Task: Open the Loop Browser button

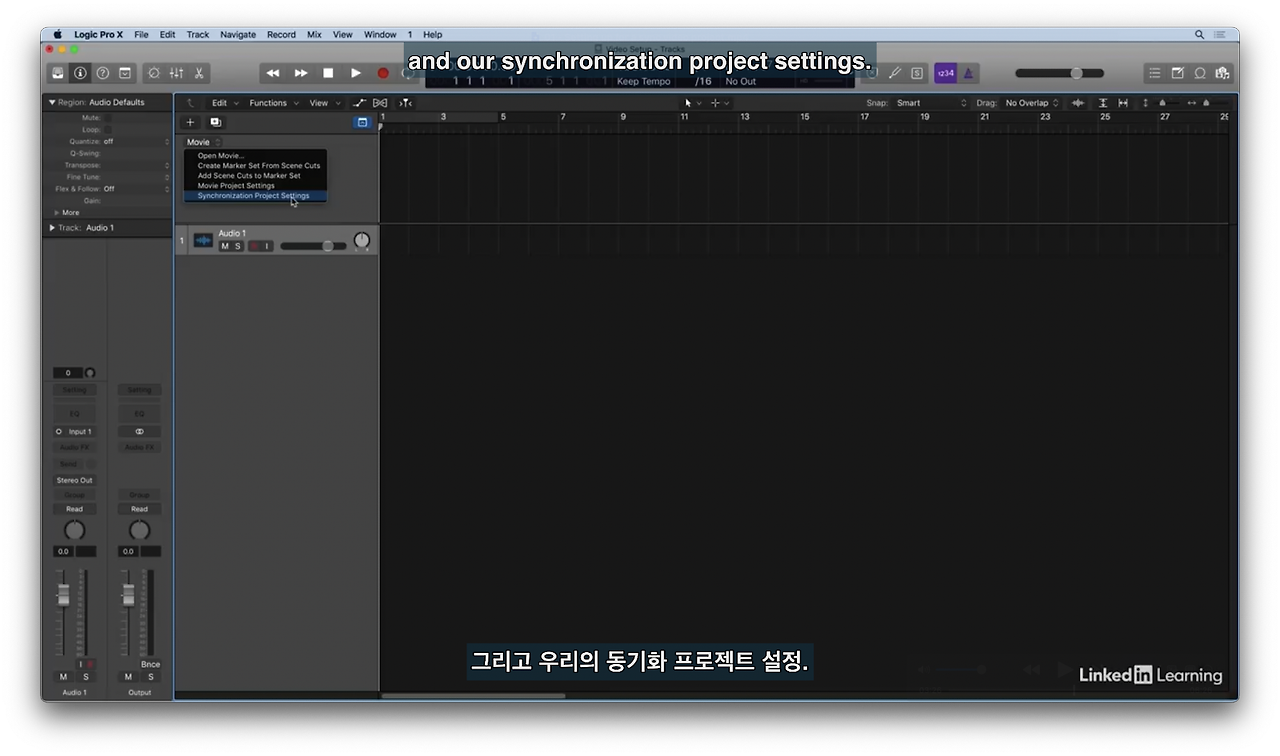Action: pos(1200,73)
